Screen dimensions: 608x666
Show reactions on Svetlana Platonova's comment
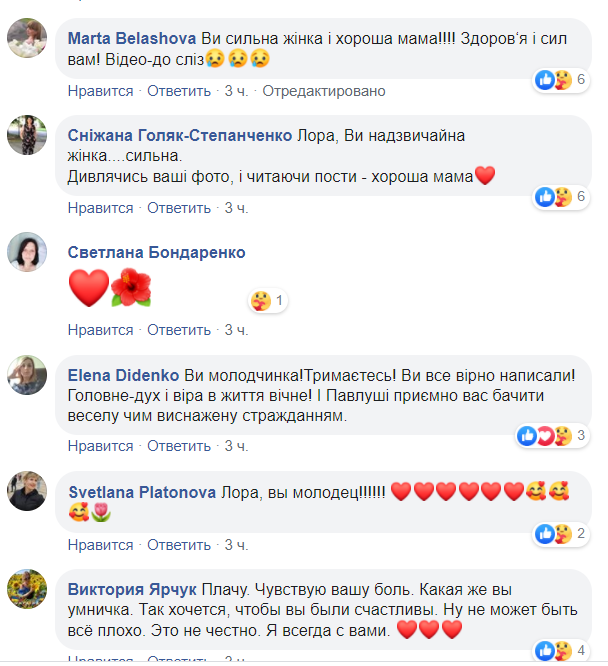click(x=561, y=533)
